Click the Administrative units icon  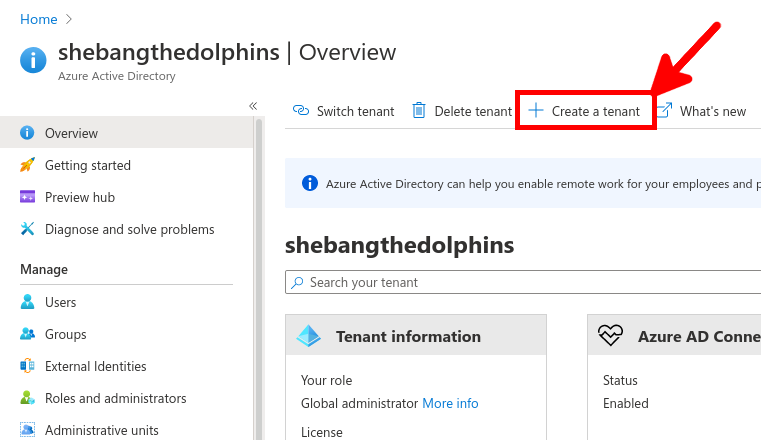tap(27, 430)
